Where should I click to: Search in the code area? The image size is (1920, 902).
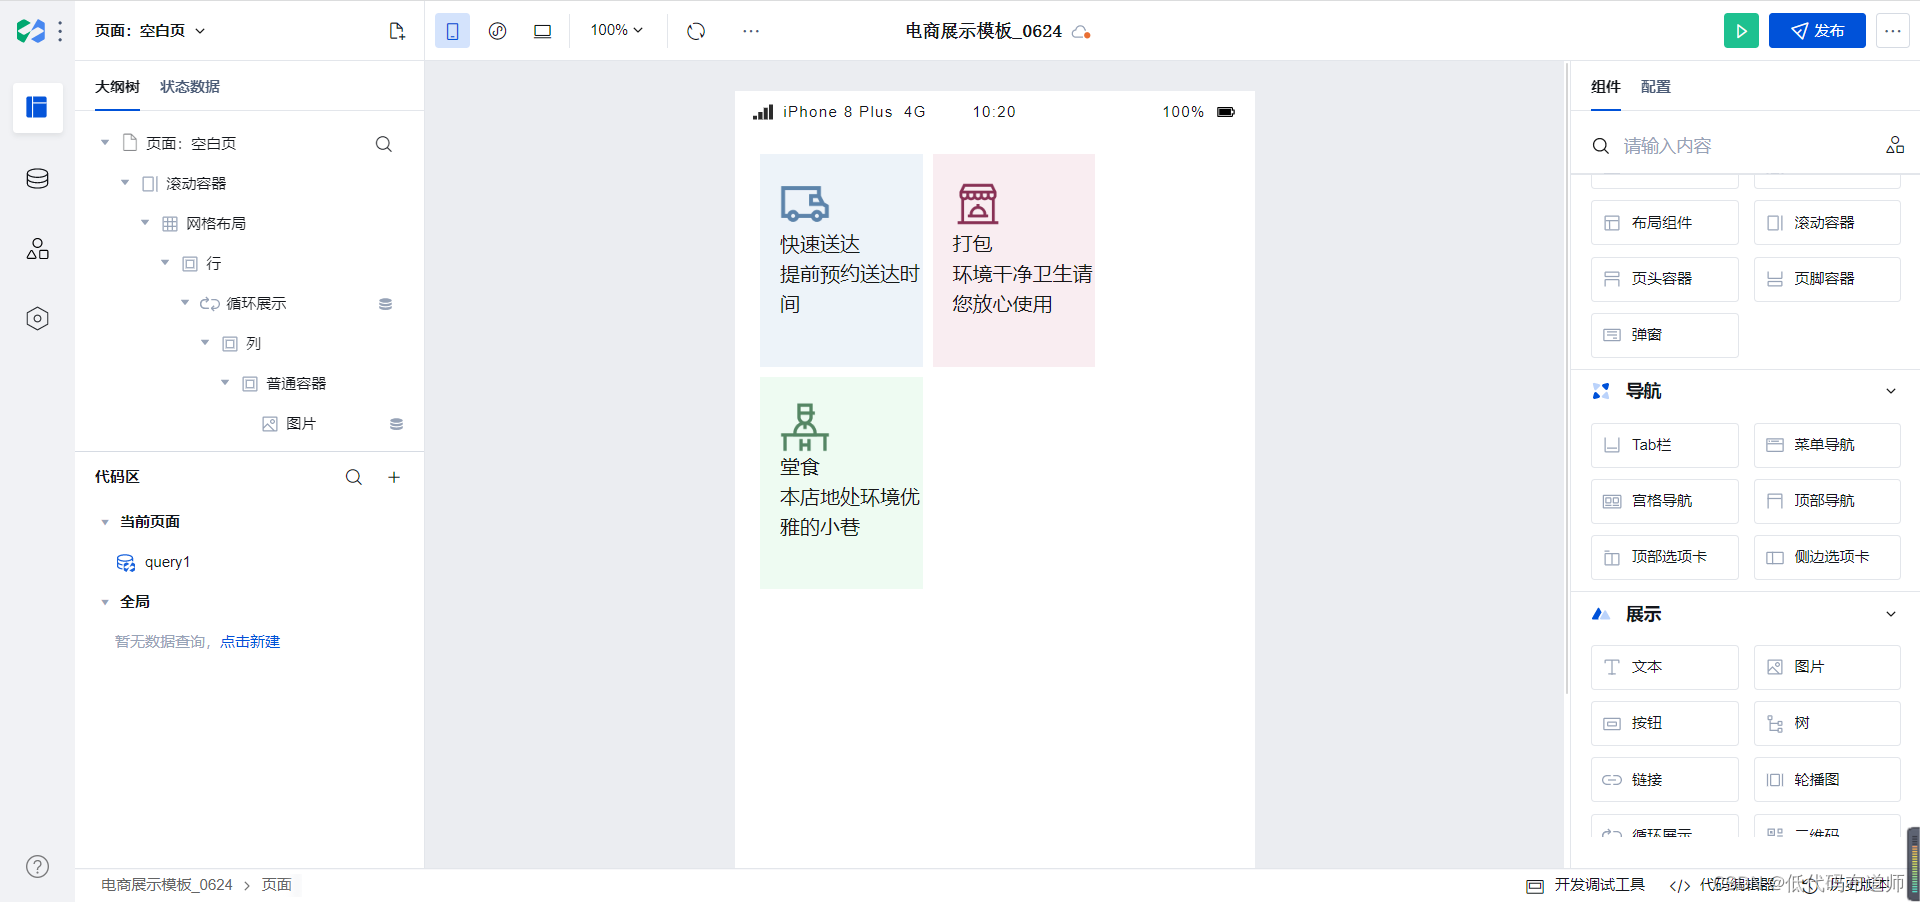[354, 477]
